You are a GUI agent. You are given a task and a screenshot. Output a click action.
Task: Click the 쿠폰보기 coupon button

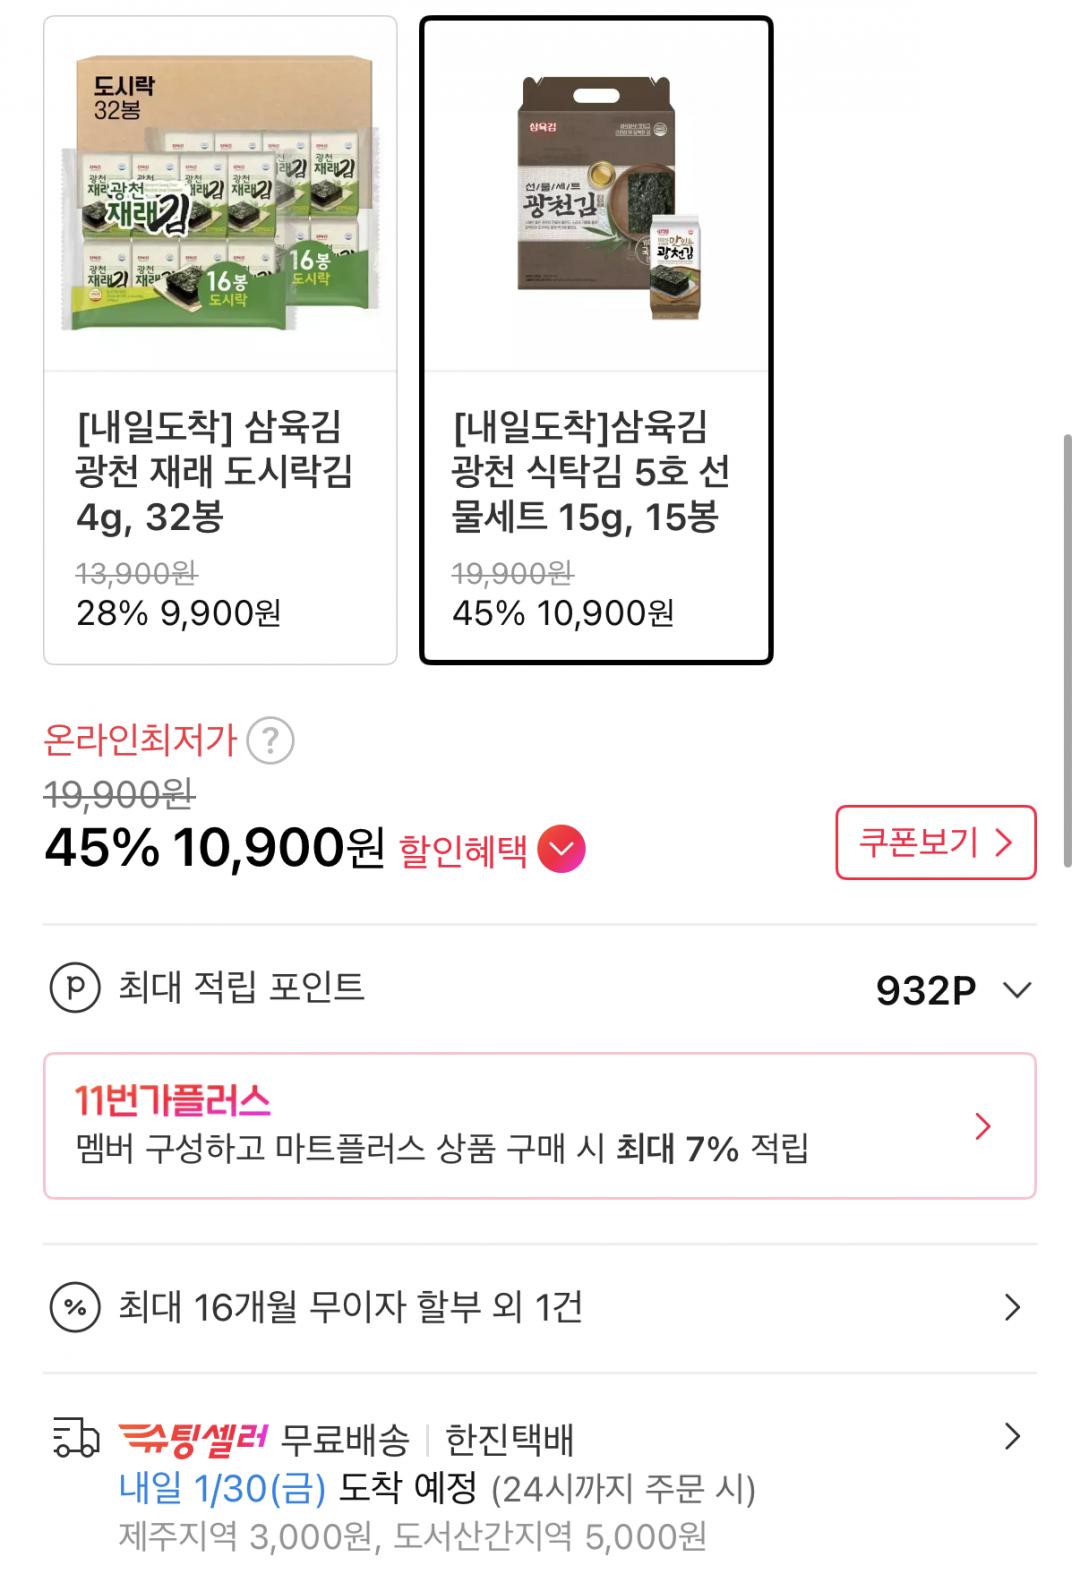point(935,842)
